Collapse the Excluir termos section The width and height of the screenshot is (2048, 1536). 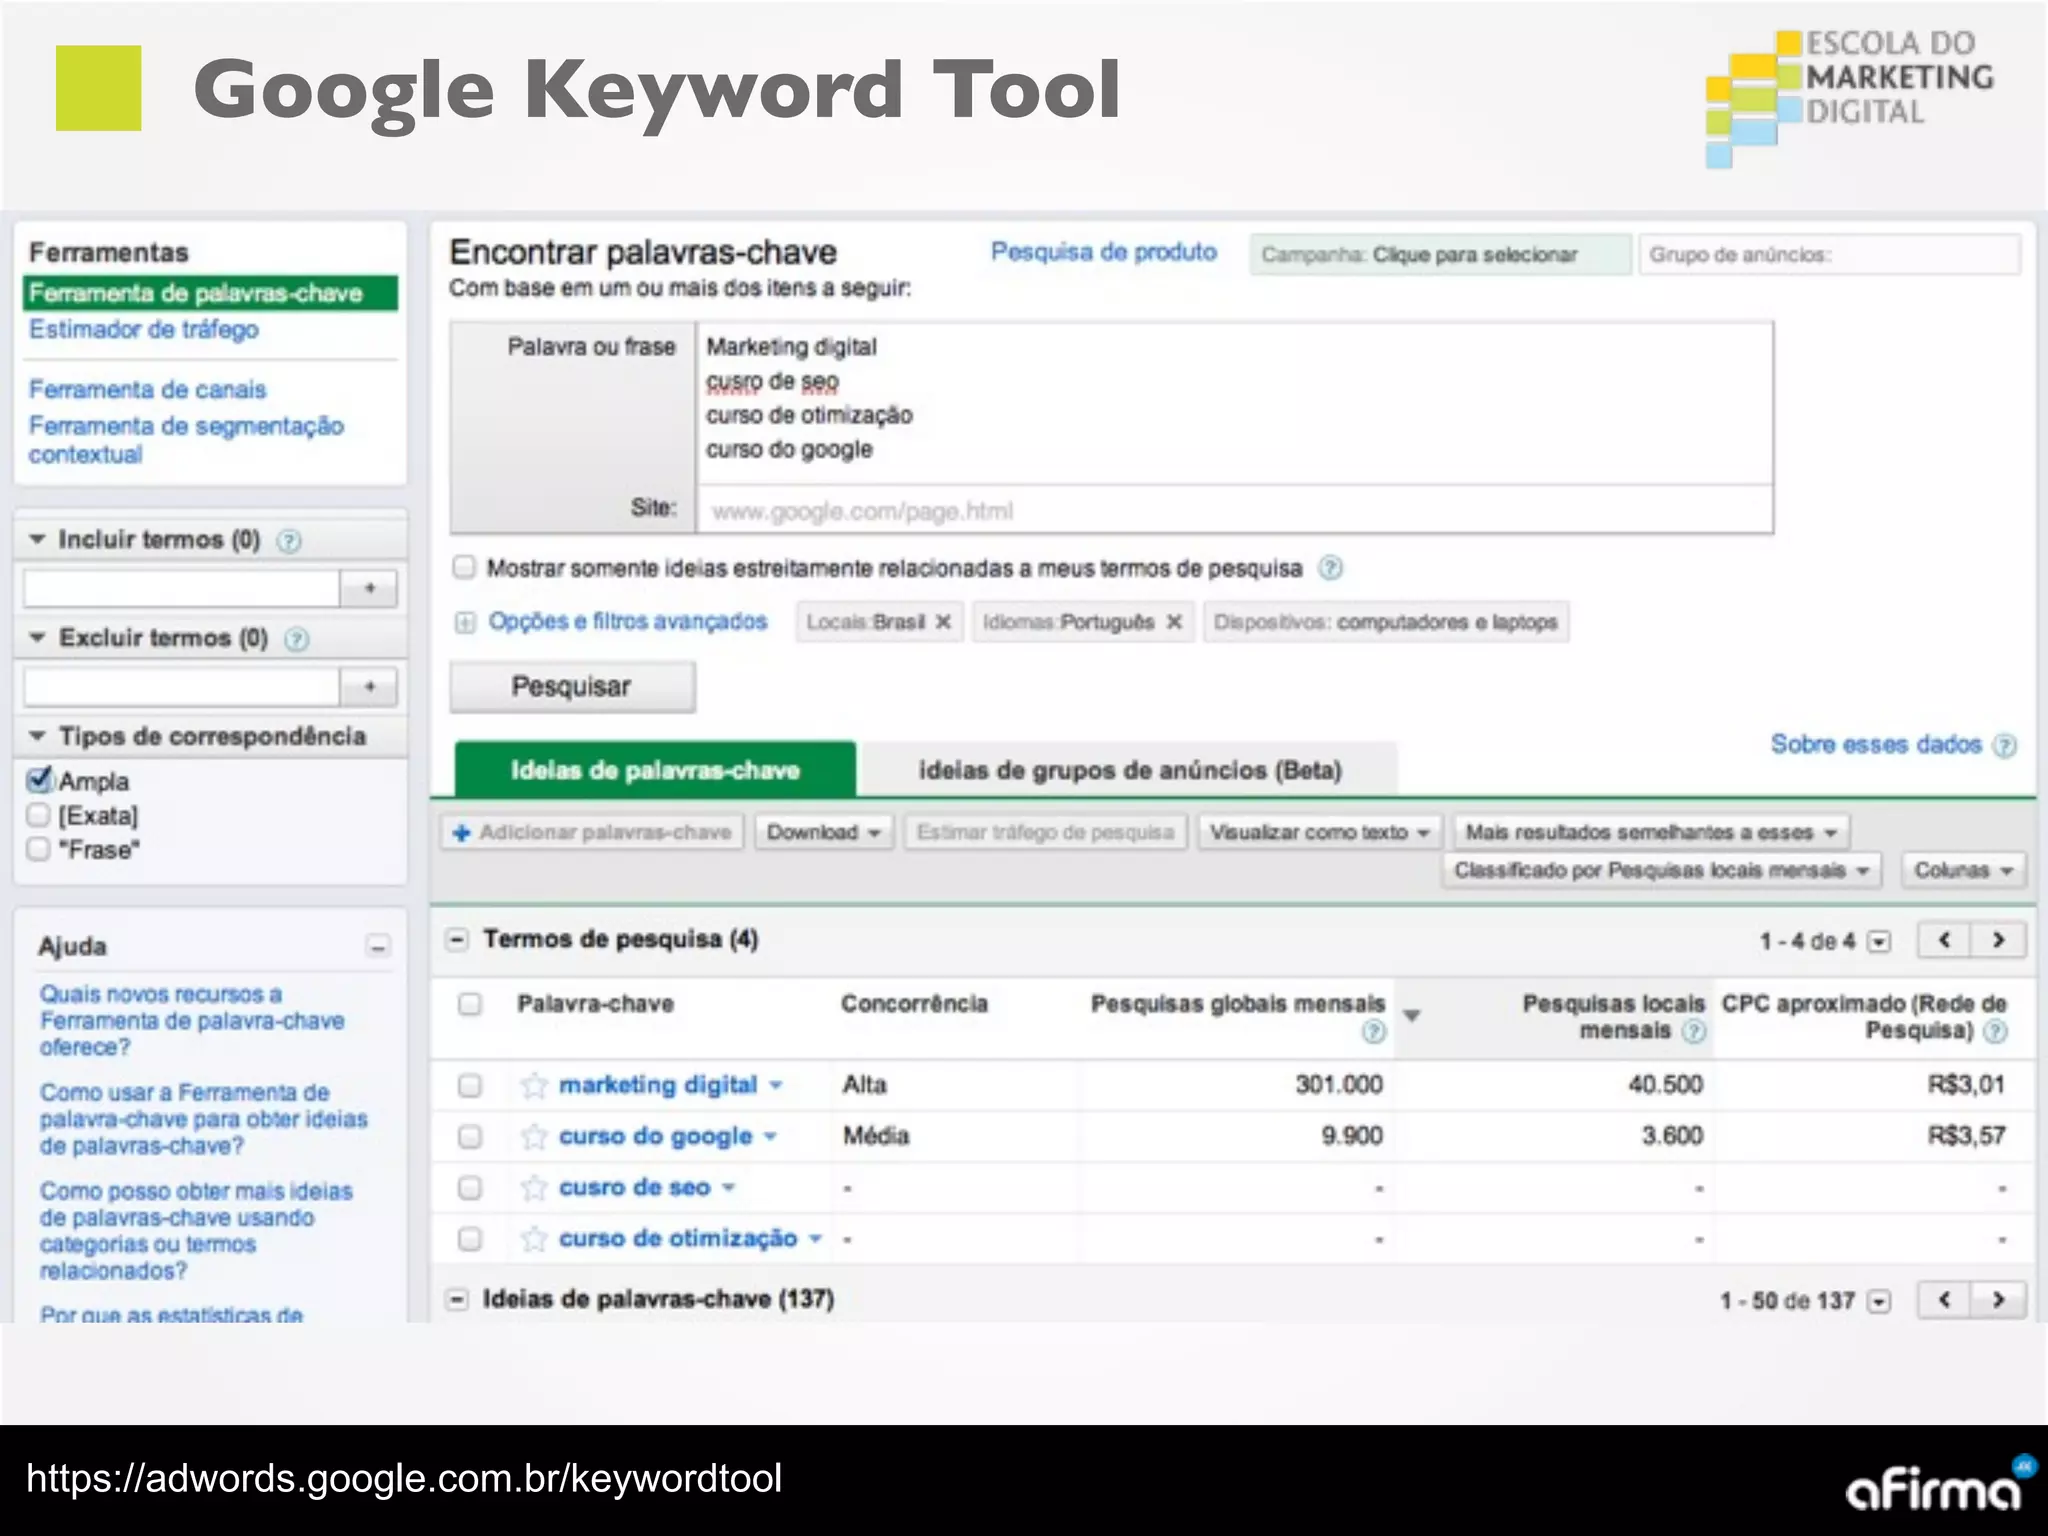[x=37, y=637]
